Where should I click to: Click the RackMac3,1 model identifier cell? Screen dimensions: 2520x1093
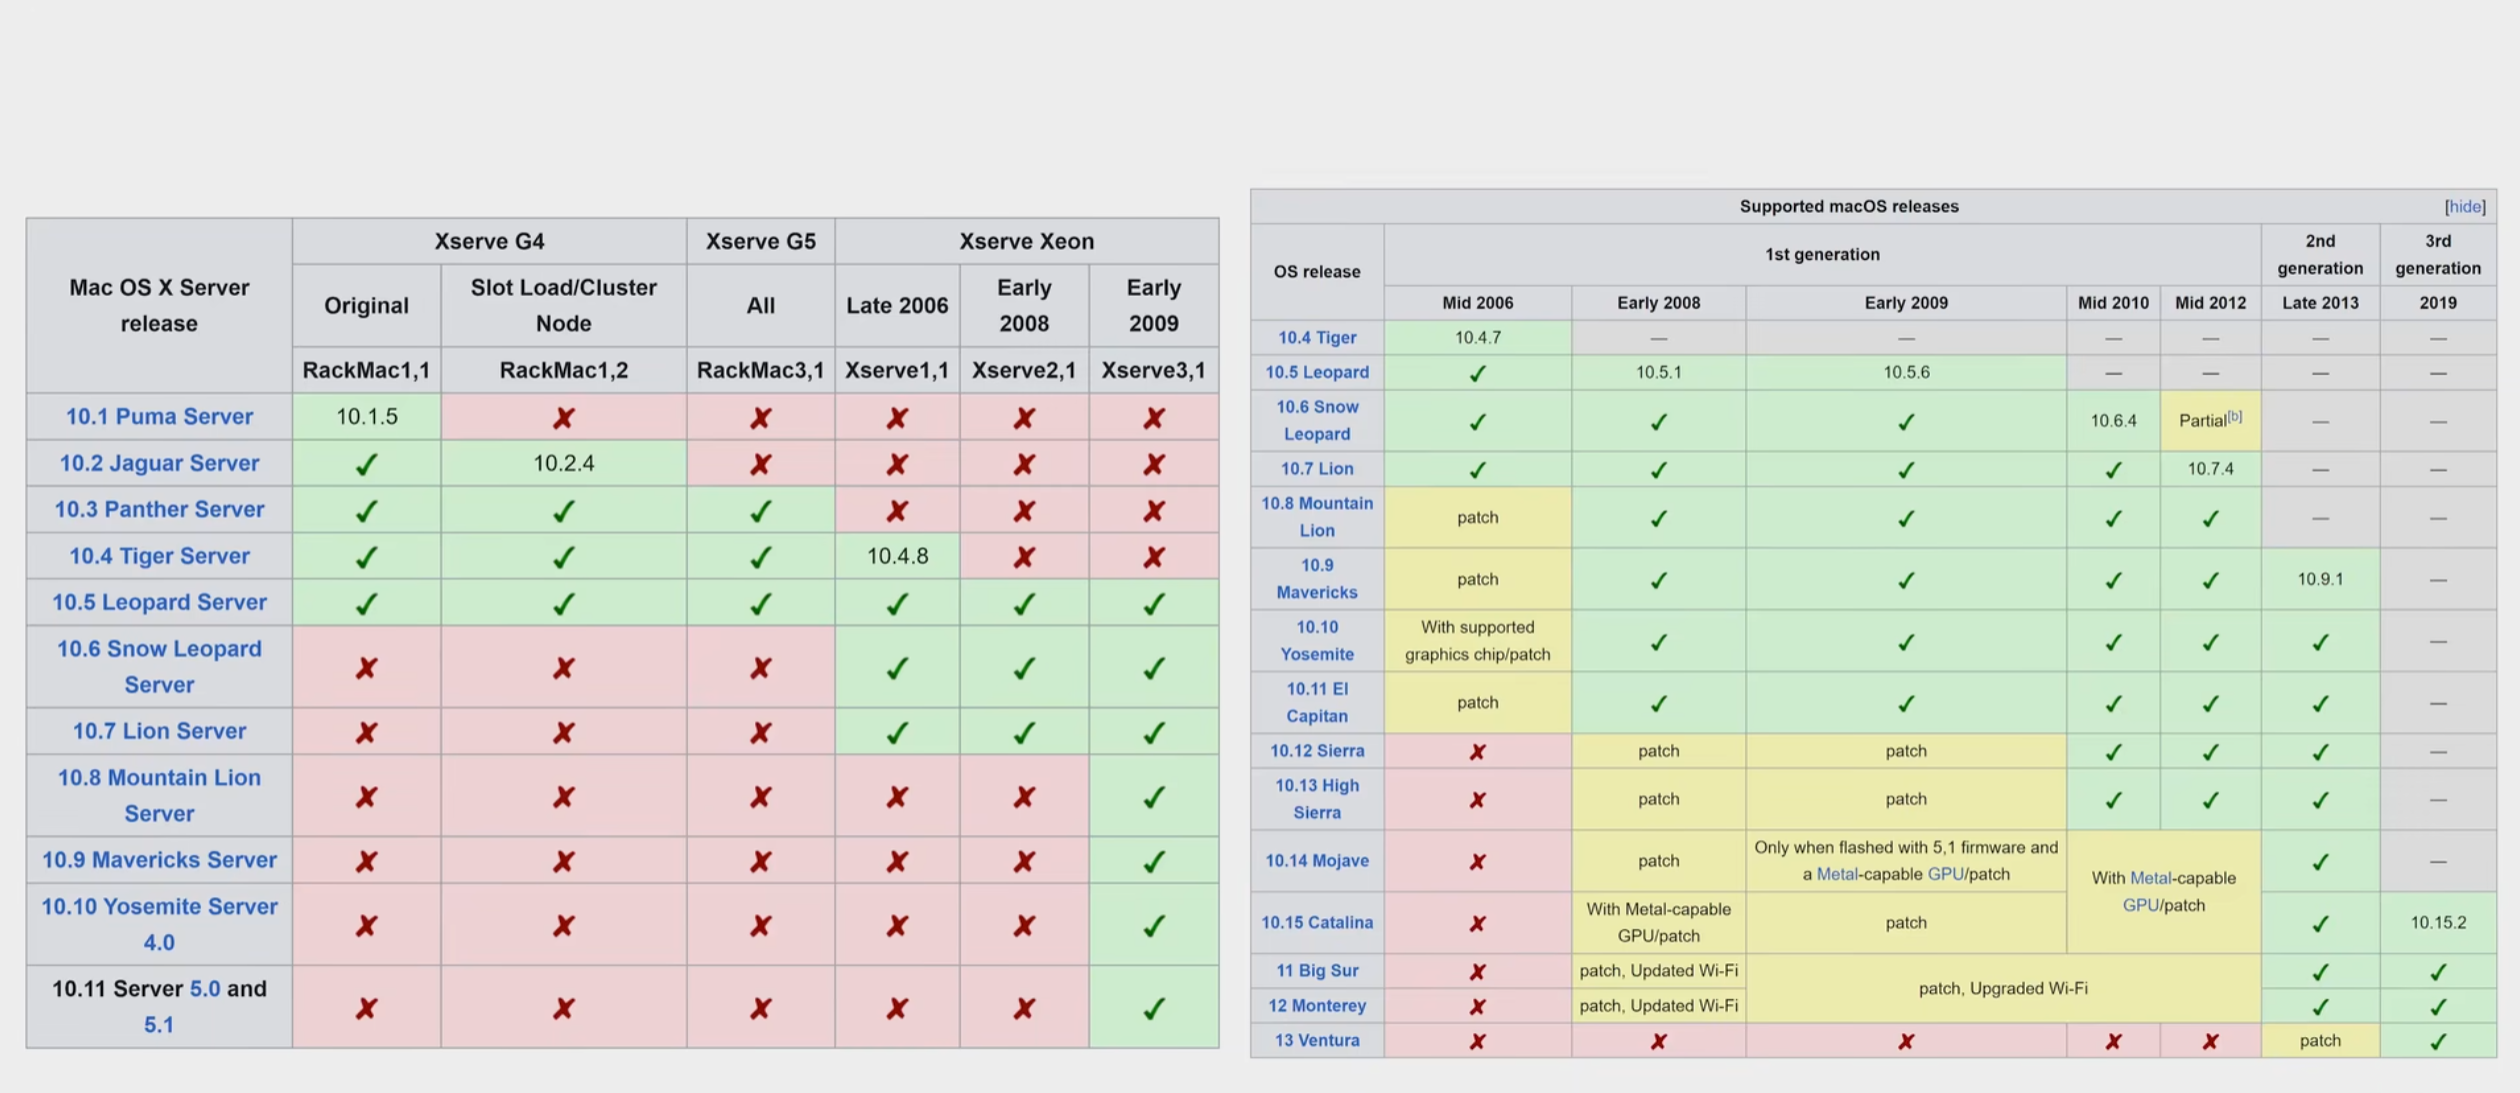[x=761, y=371]
